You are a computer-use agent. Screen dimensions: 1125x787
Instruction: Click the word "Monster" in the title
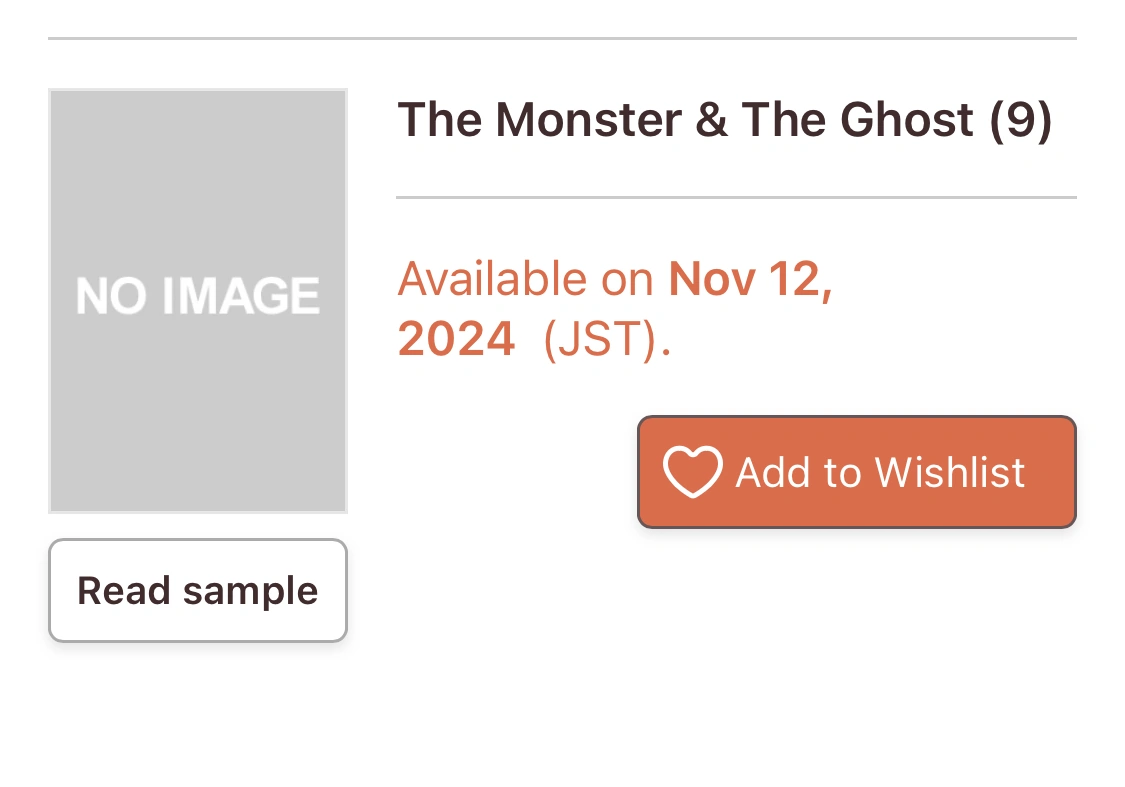[x=588, y=120]
